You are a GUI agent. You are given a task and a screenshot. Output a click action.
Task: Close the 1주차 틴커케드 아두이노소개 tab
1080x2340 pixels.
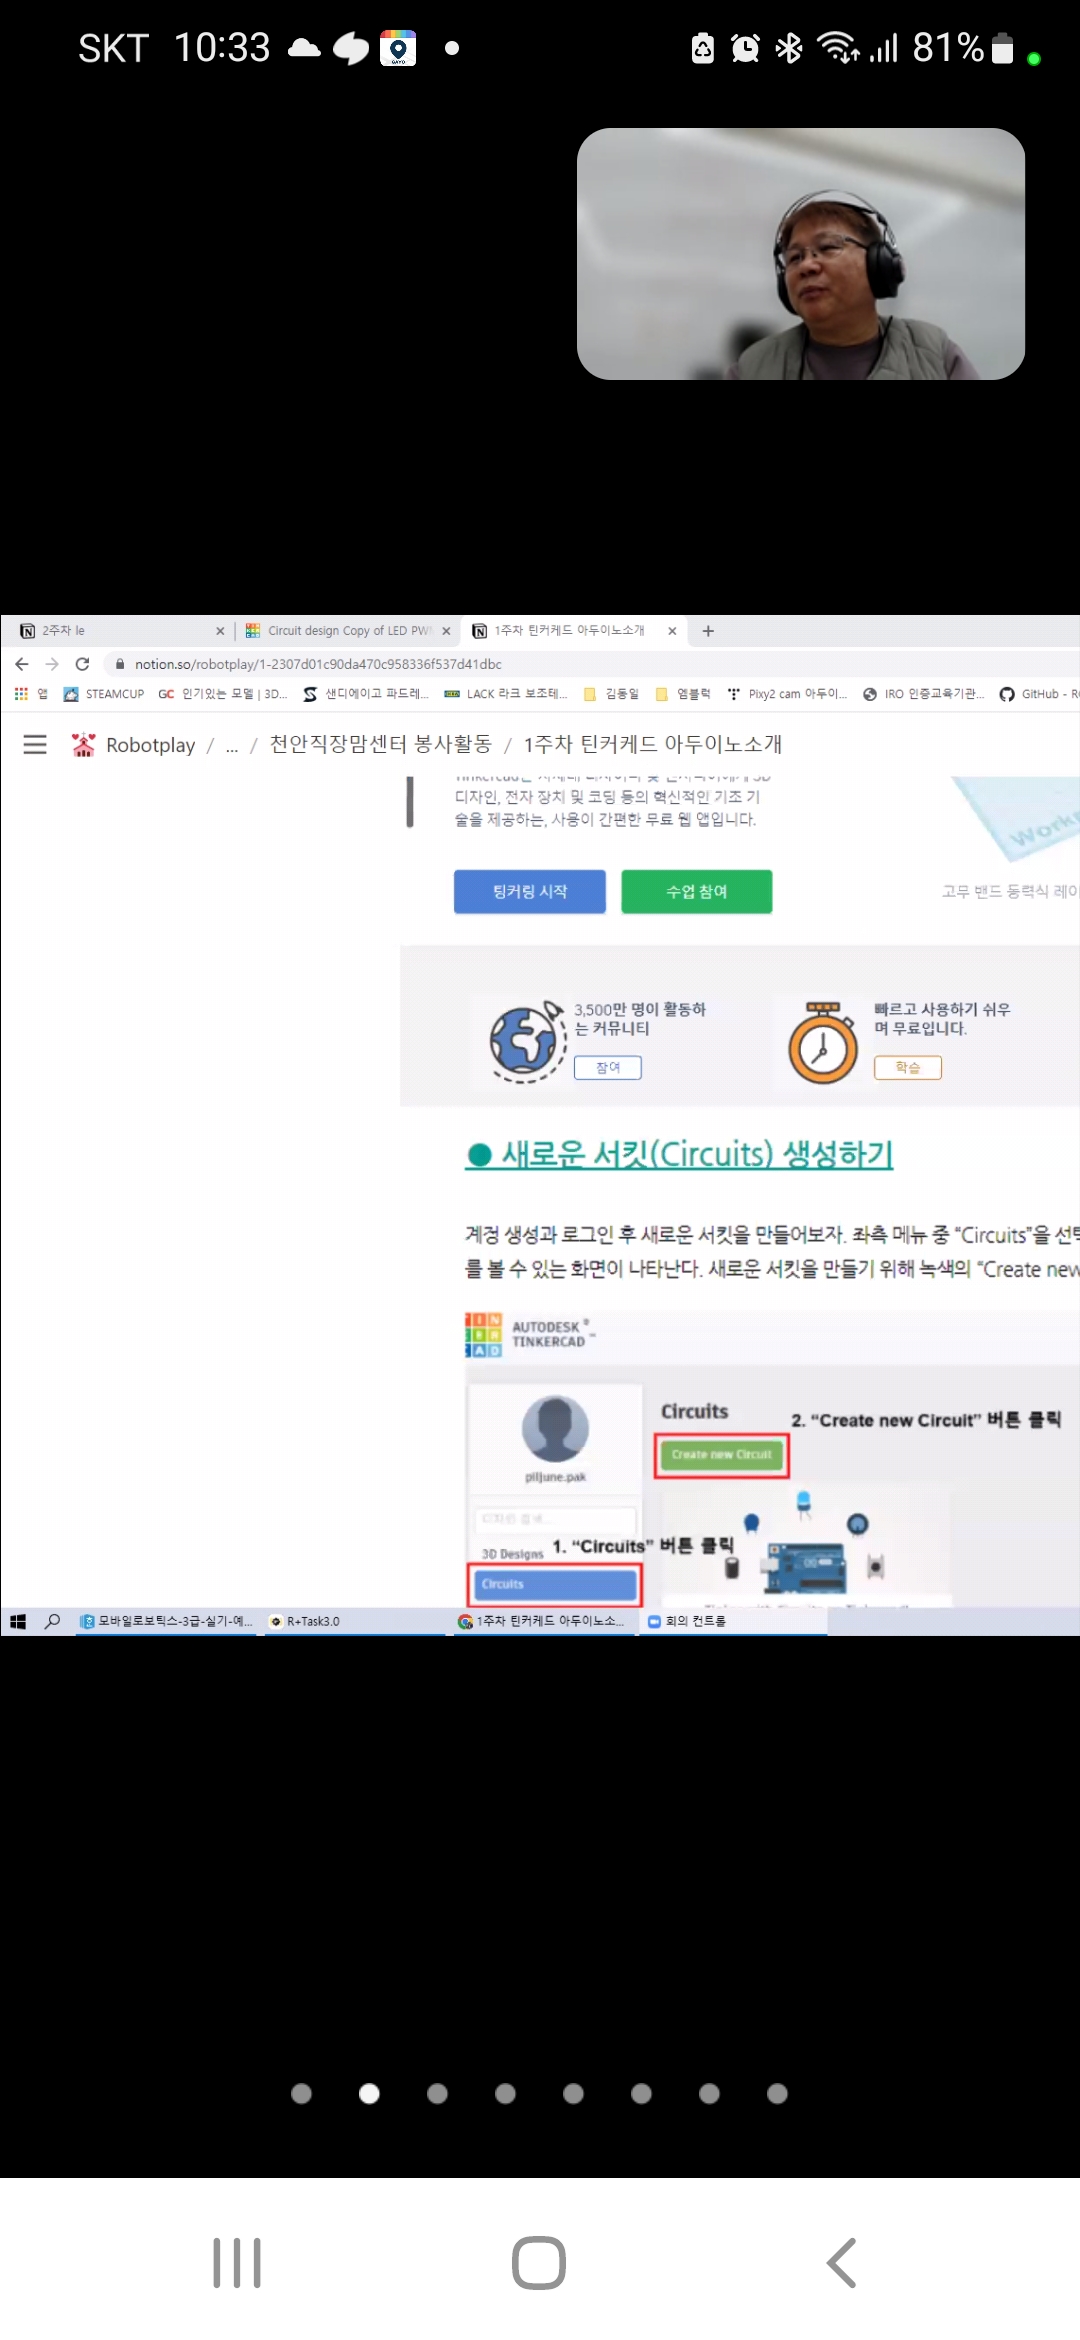[672, 631]
